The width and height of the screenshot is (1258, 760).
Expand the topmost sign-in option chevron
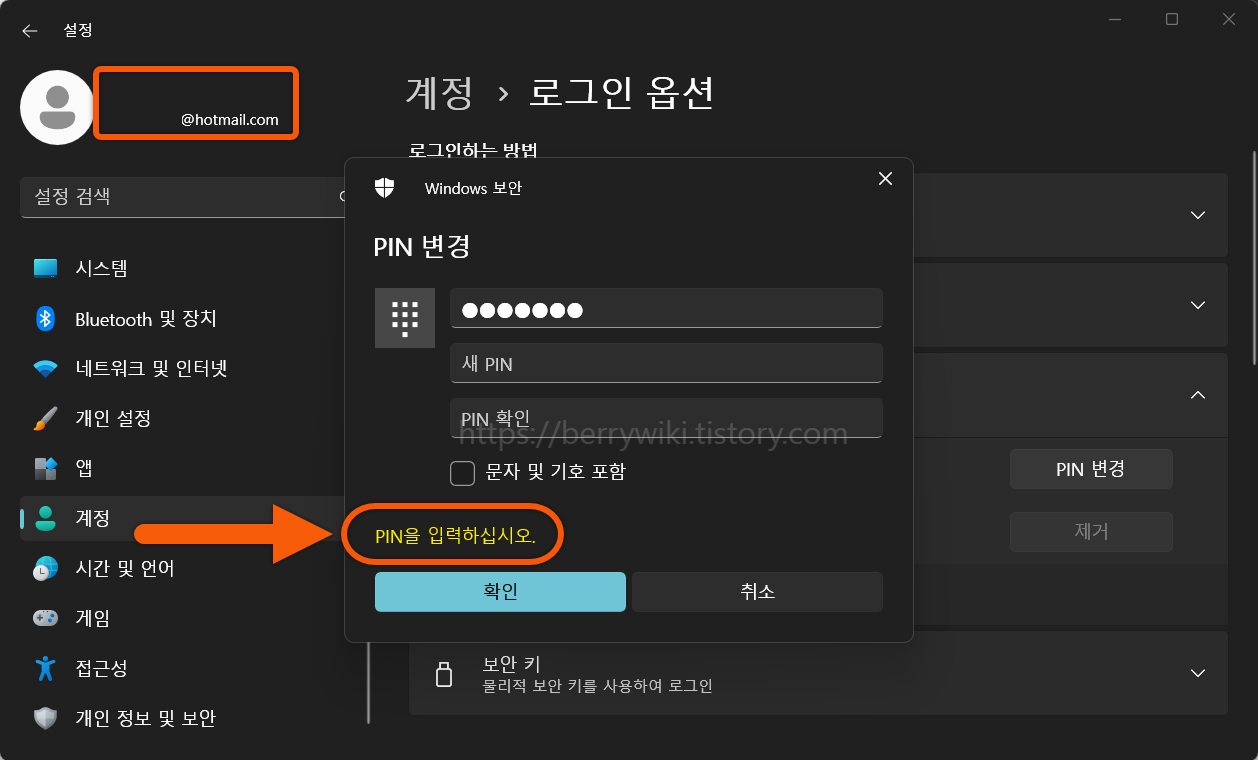pyautogui.click(x=1197, y=215)
